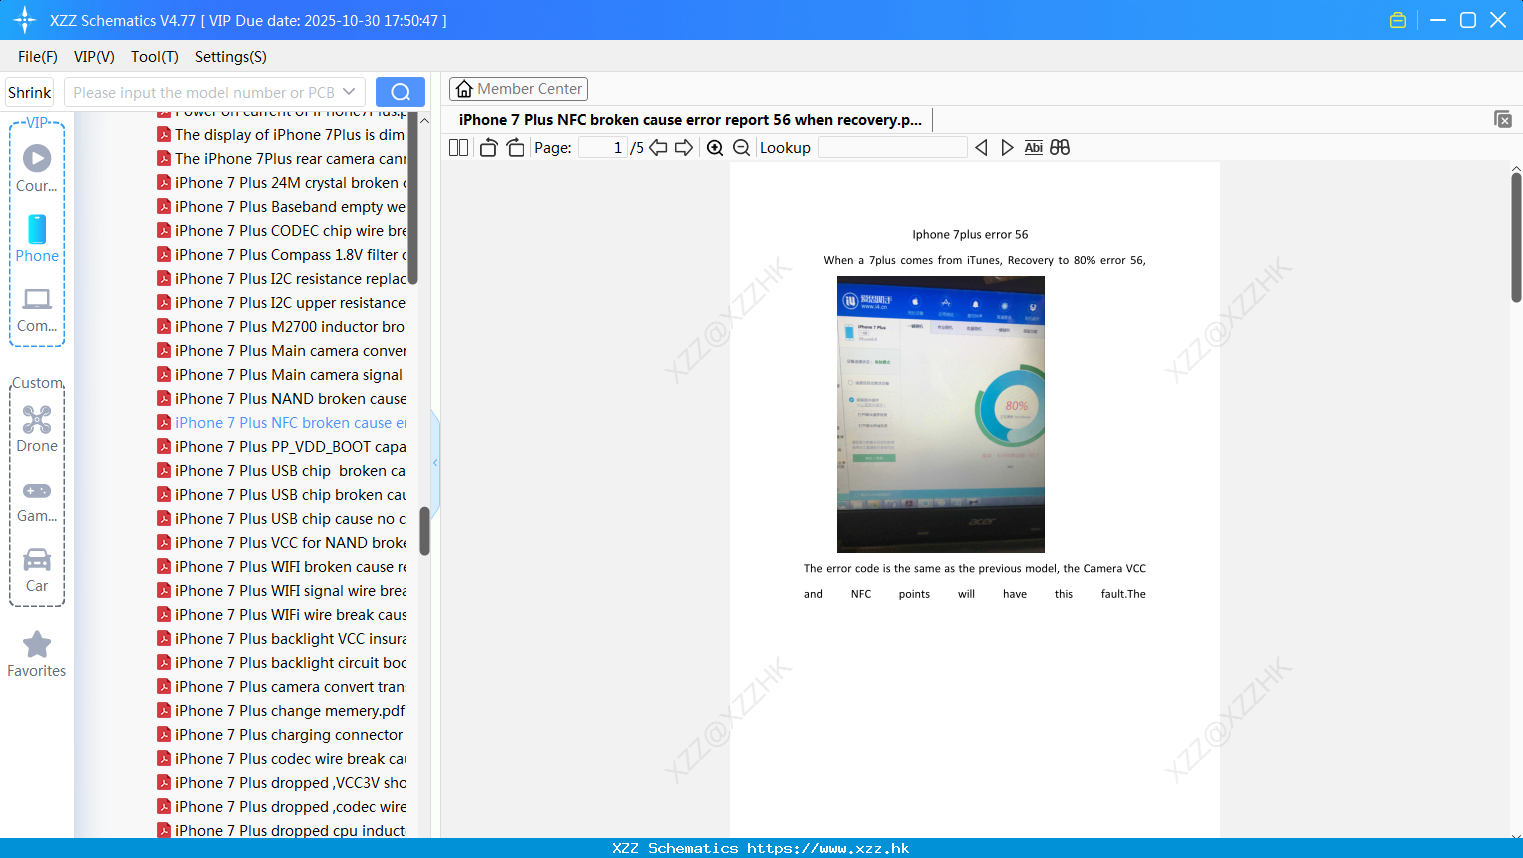Open 'iPhone 7 Plus backlight circuit' file
The image size is (1523, 858).
tap(281, 663)
